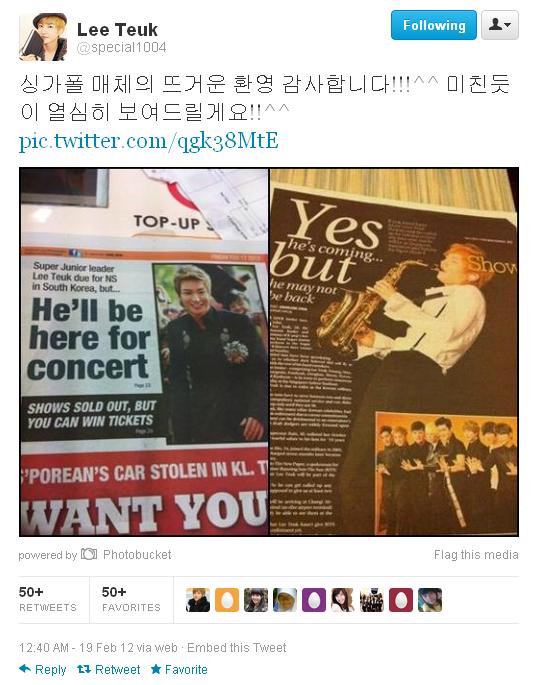Click Flag this media
The image size is (552, 685).
click(476, 554)
